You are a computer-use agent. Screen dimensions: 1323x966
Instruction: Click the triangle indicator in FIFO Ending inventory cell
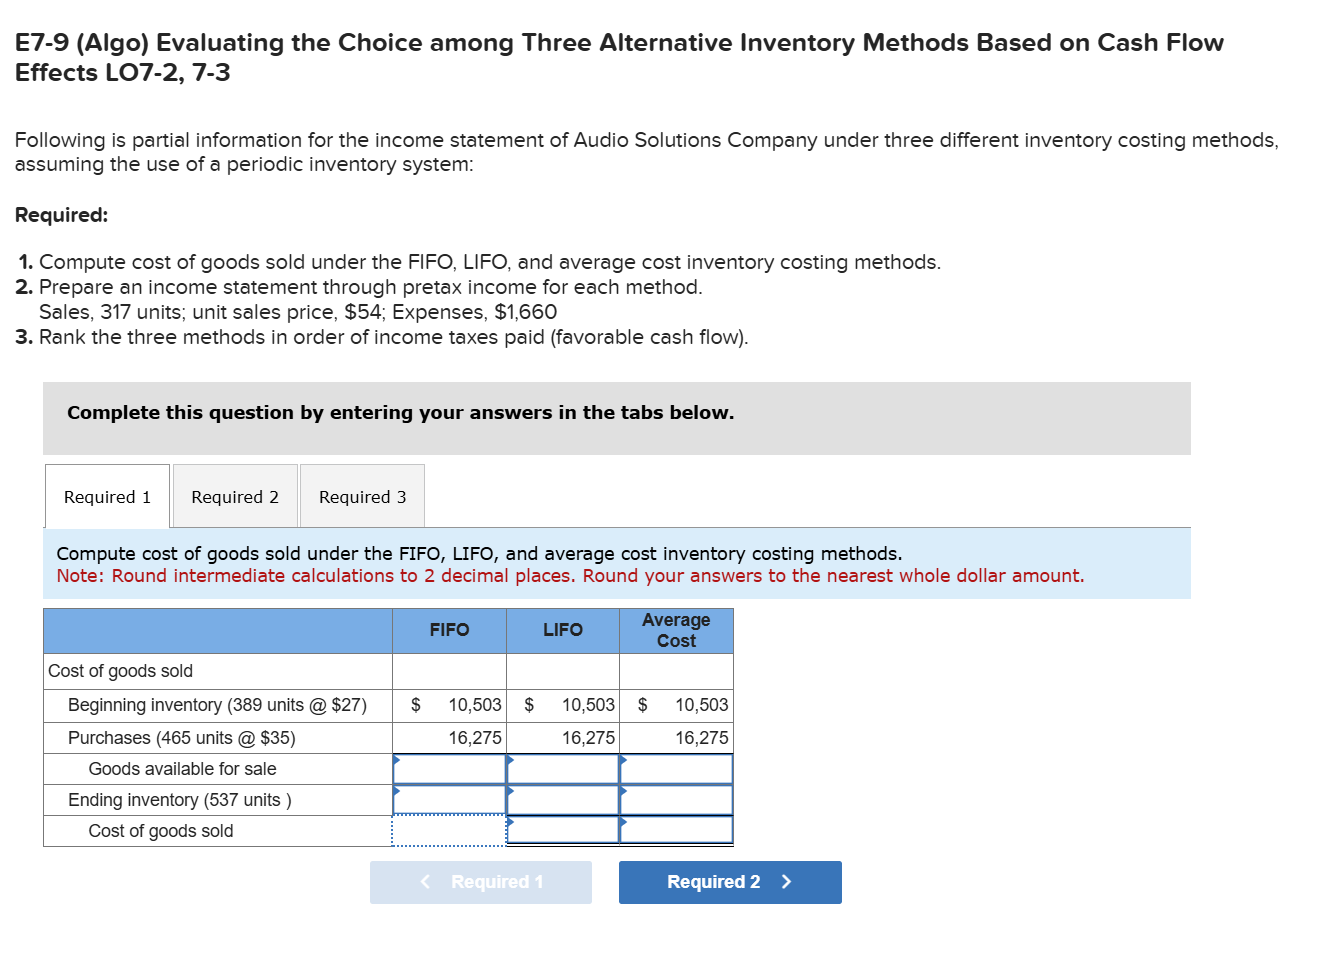click(x=396, y=793)
